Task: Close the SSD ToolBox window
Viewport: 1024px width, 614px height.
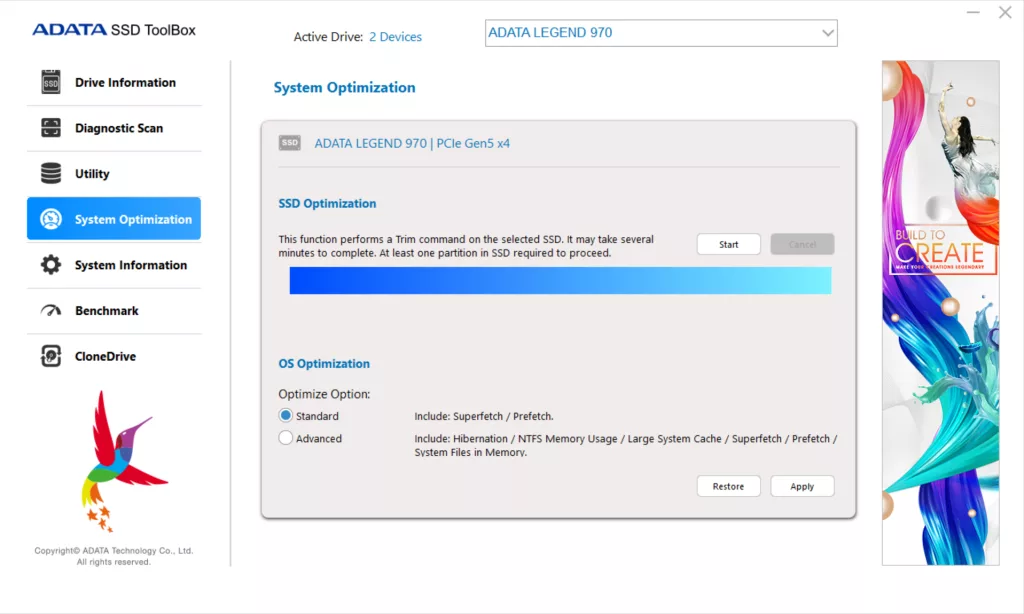Action: pos(1005,12)
